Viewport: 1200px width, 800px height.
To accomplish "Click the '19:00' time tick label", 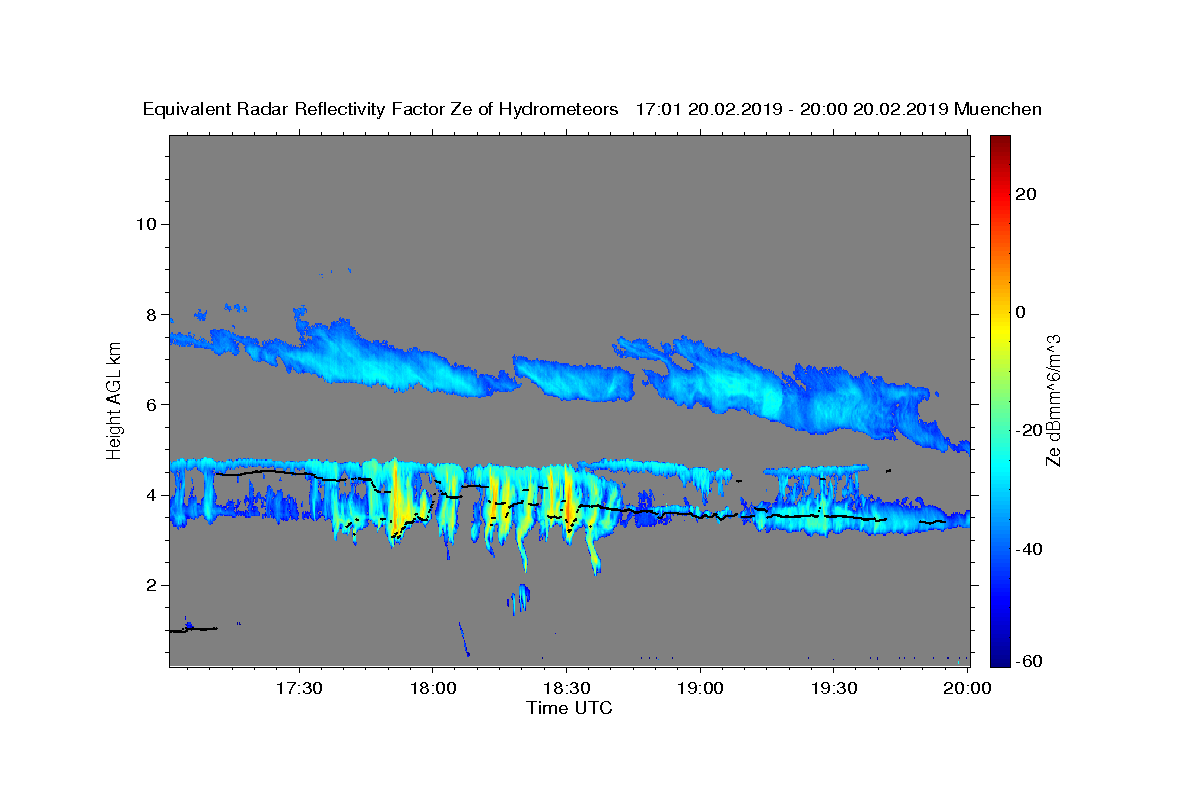I will (700, 689).
